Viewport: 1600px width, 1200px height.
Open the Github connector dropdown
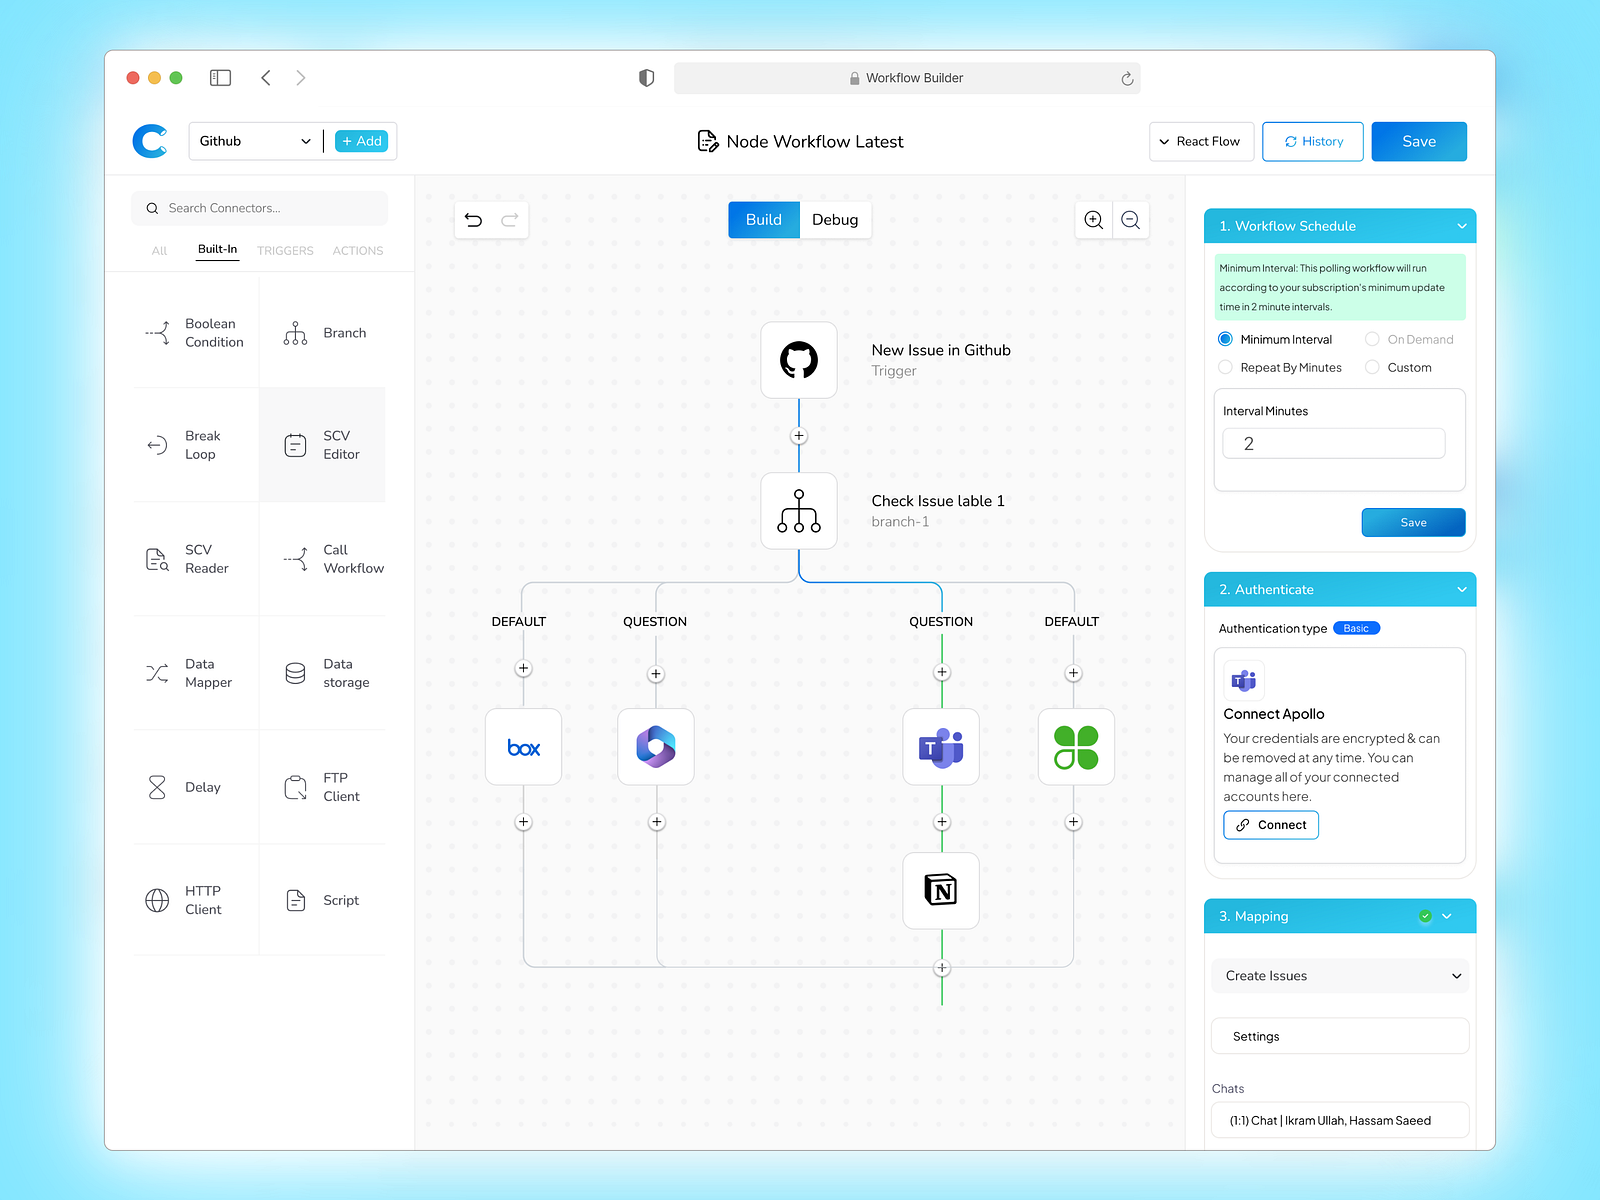[255, 141]
